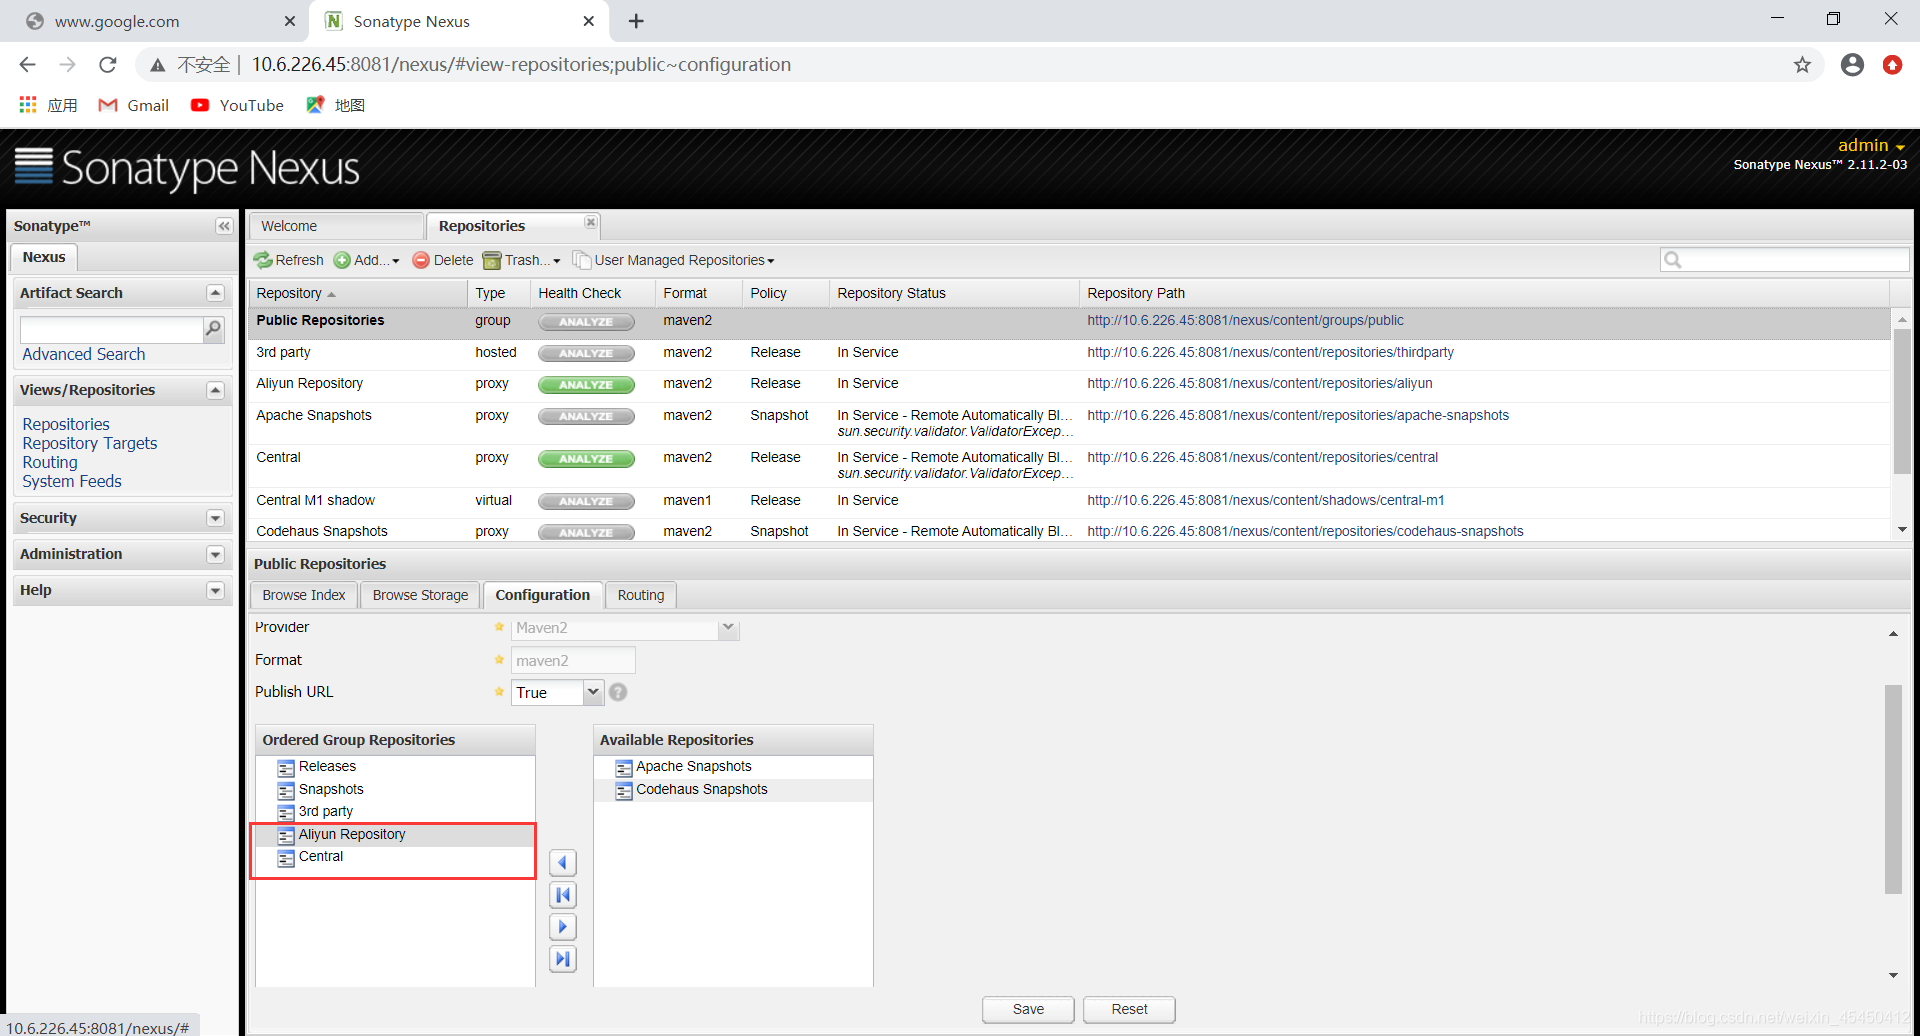Switch to Browse Index tab

pyautogui.click(x=304, y=595)
